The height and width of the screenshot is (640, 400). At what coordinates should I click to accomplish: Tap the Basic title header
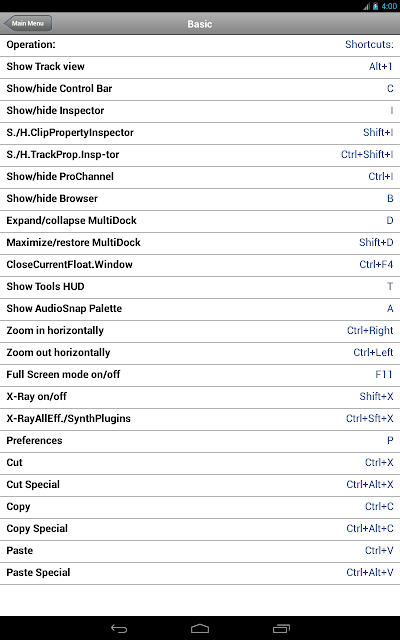click(x=200, y=24)
